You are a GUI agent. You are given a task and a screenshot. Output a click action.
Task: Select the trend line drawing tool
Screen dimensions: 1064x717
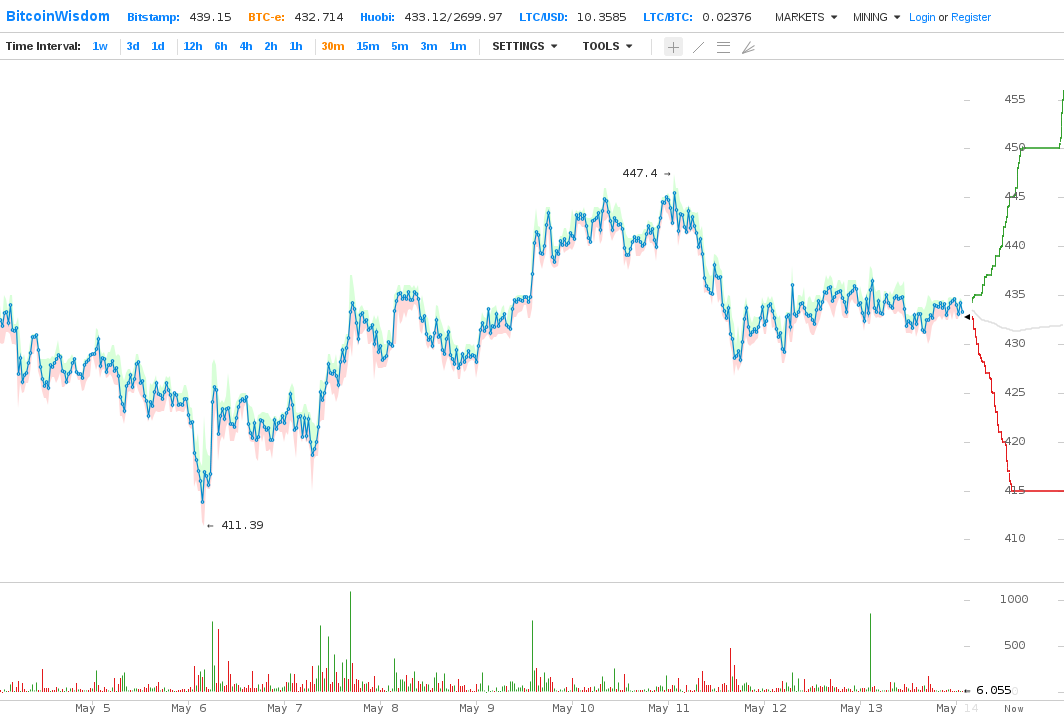(698, 47)
